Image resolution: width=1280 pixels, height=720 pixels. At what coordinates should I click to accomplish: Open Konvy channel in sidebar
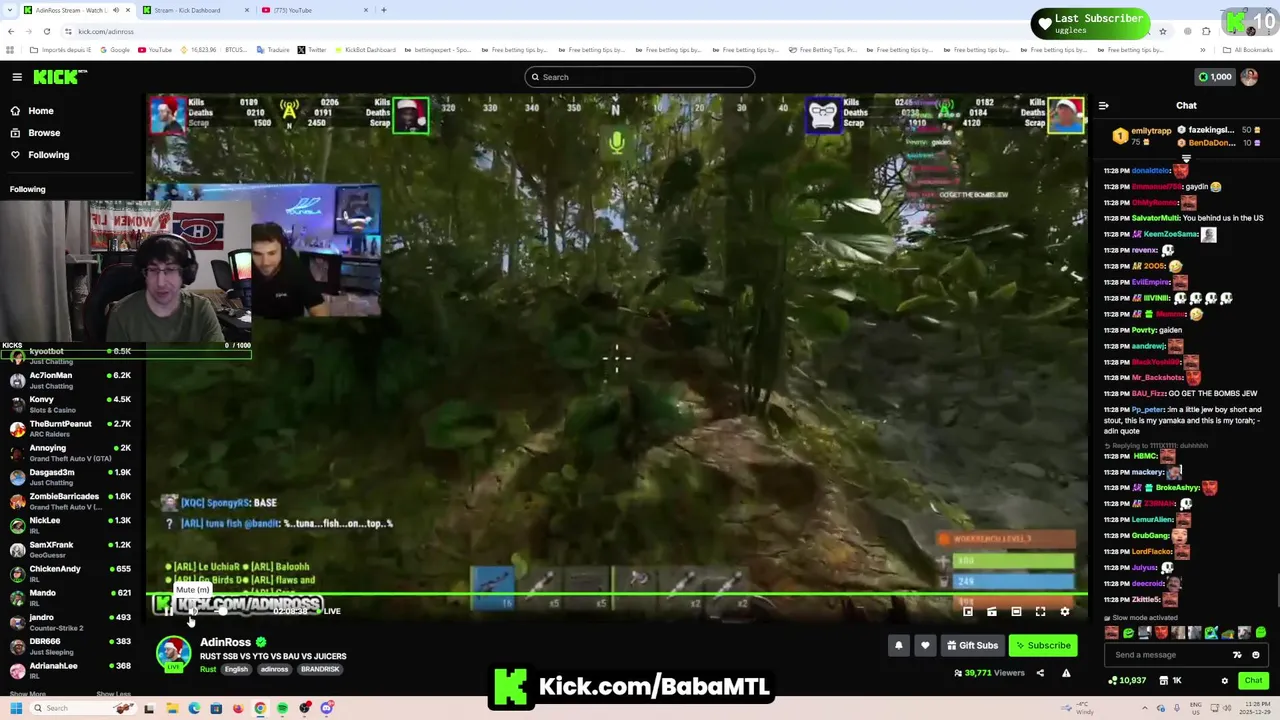click(70, 404)
